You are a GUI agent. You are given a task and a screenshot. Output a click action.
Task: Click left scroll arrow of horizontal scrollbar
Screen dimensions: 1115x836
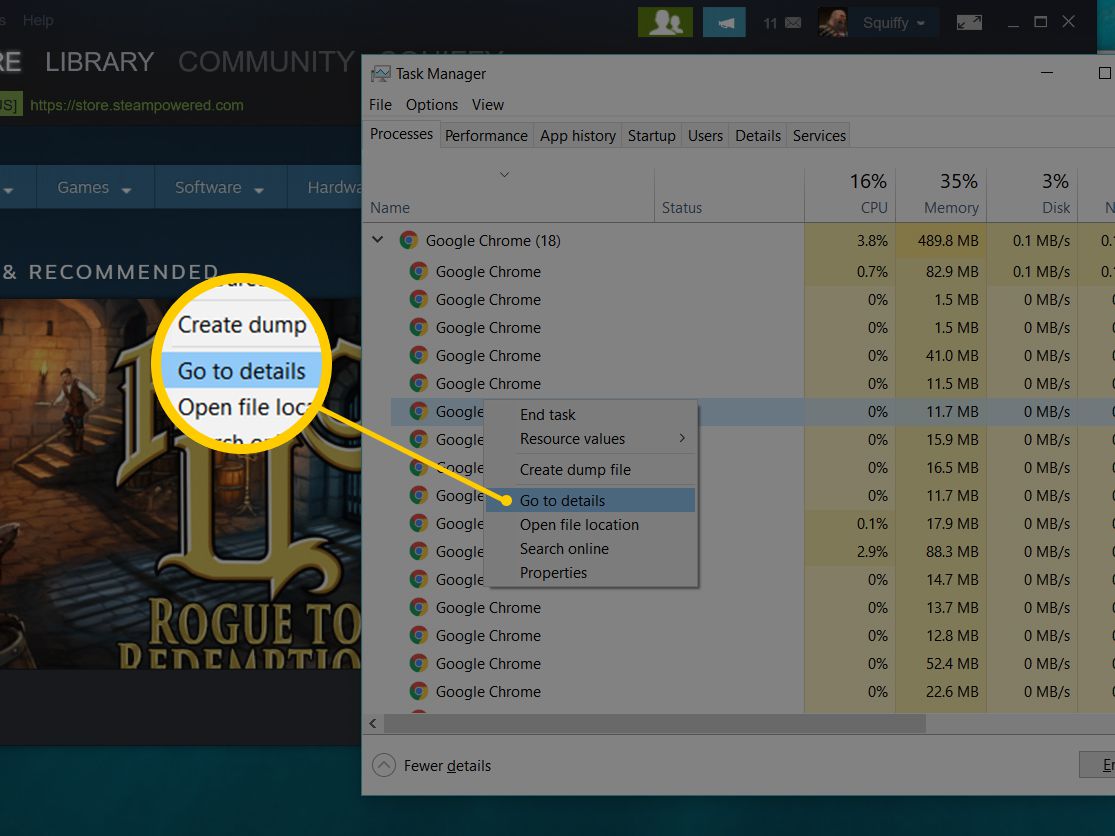(x=373, y=724)
